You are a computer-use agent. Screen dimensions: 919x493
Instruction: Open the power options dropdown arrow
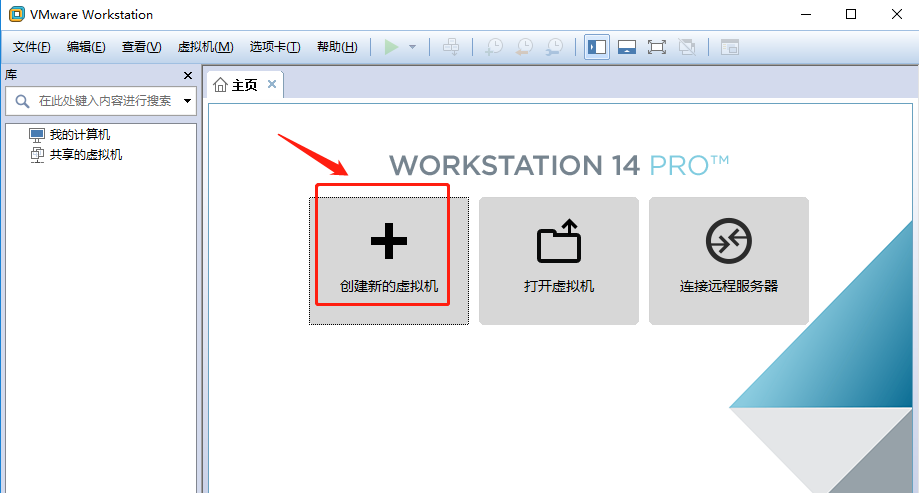pos(413,47)
